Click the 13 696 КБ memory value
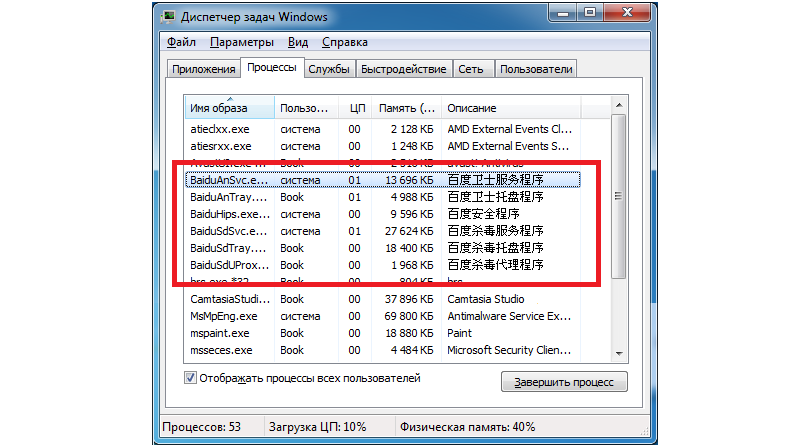800x447 pixels. pos(409,180)
